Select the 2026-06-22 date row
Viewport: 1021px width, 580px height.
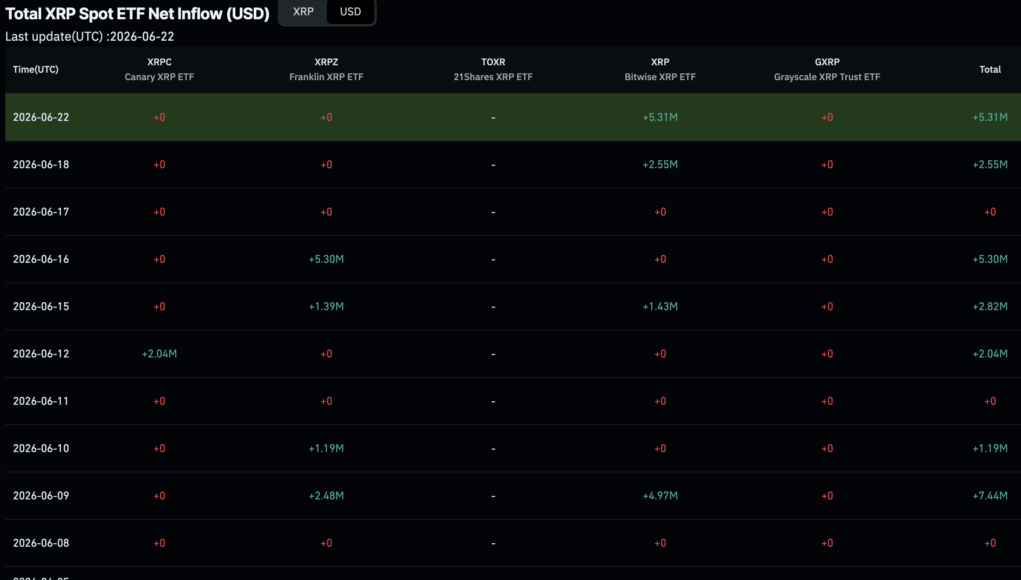click(x=513, y=117)
